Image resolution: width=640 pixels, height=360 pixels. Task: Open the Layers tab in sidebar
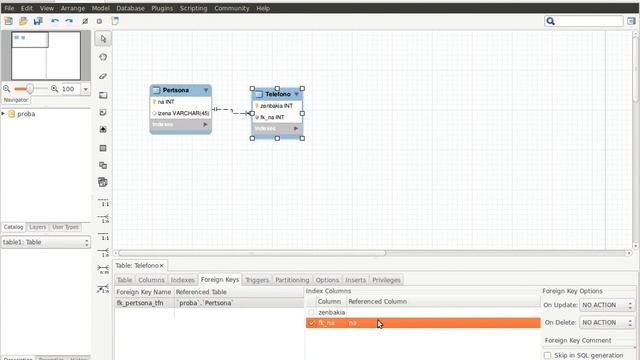point(38,227)
